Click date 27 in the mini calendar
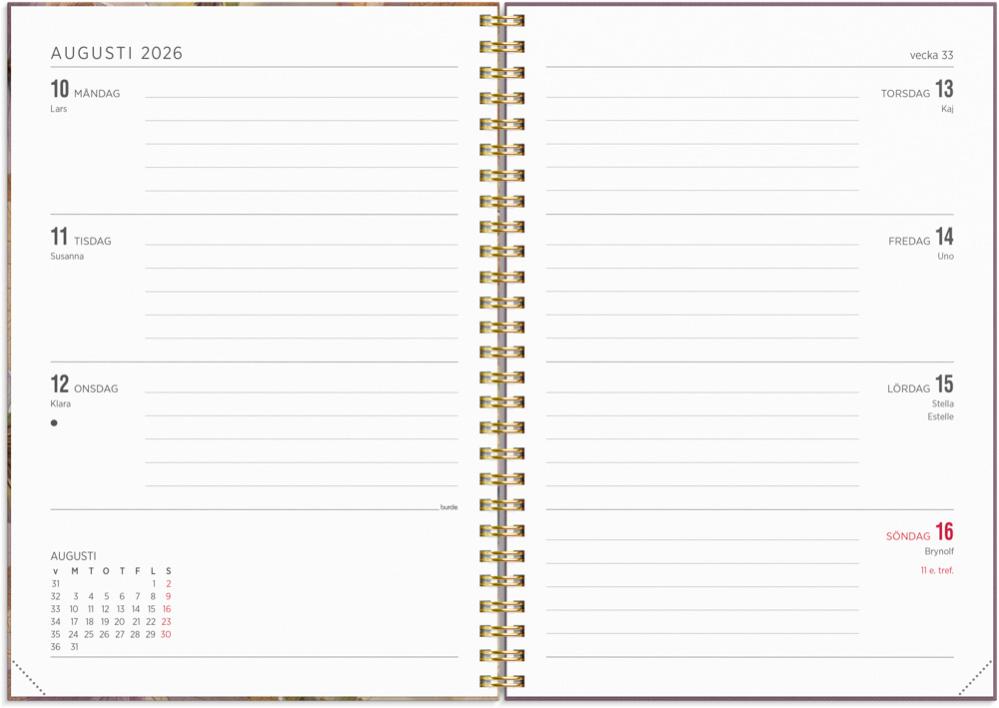 pyautogui.click(x=120, y=635)
